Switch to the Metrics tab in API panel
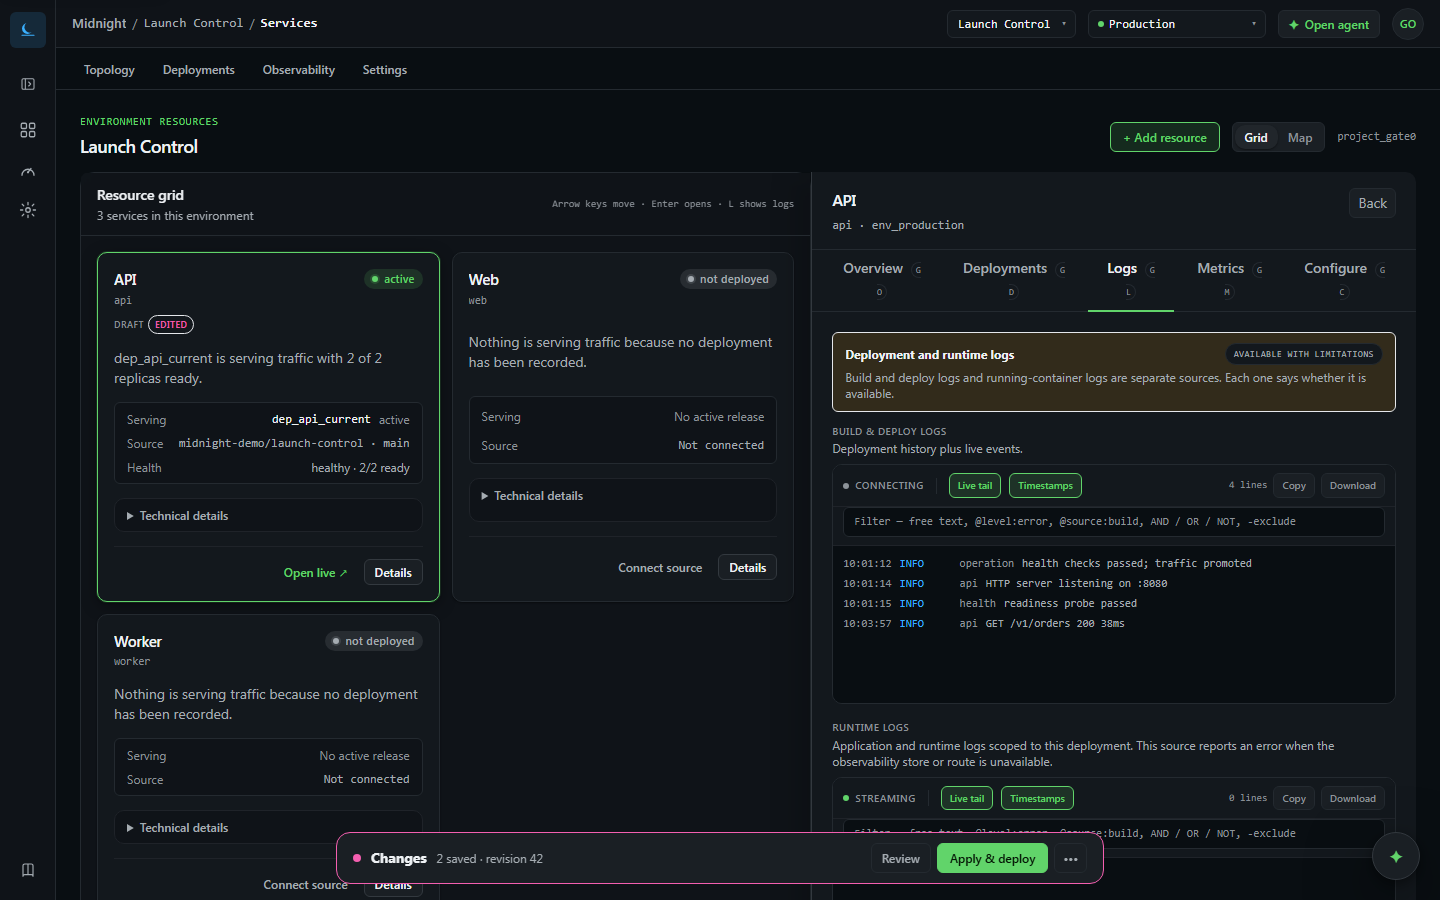1440x900 pixels. point(1230,279)
